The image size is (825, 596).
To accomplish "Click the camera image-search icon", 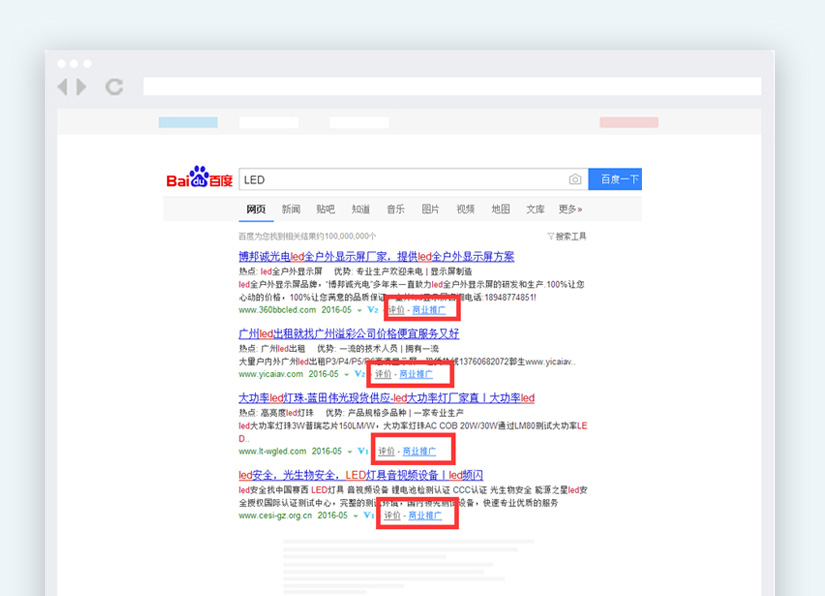I will point(575,180).
